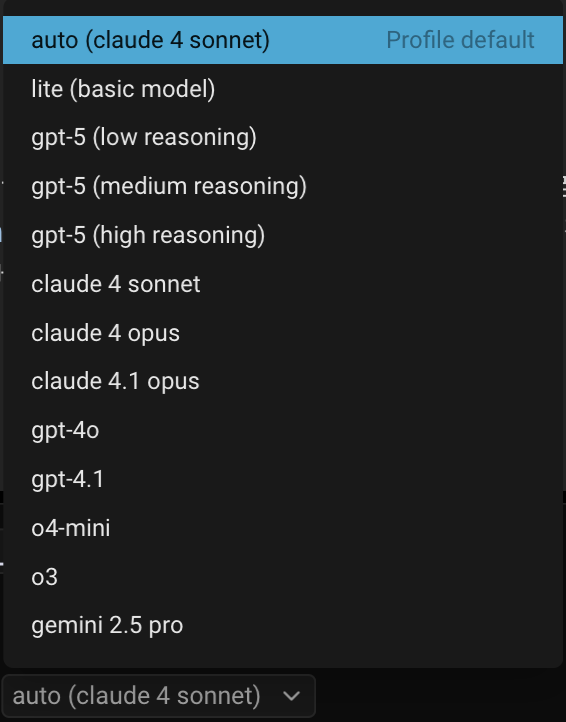Viewport: 566px width, 722px height.
Task: Choose gpt-4.1 in the model list
Action: [283, 479]
